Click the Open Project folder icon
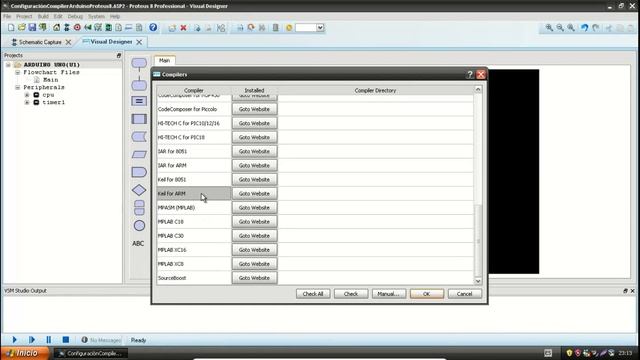Screen dimensions: 640x360 coord(22,27)
